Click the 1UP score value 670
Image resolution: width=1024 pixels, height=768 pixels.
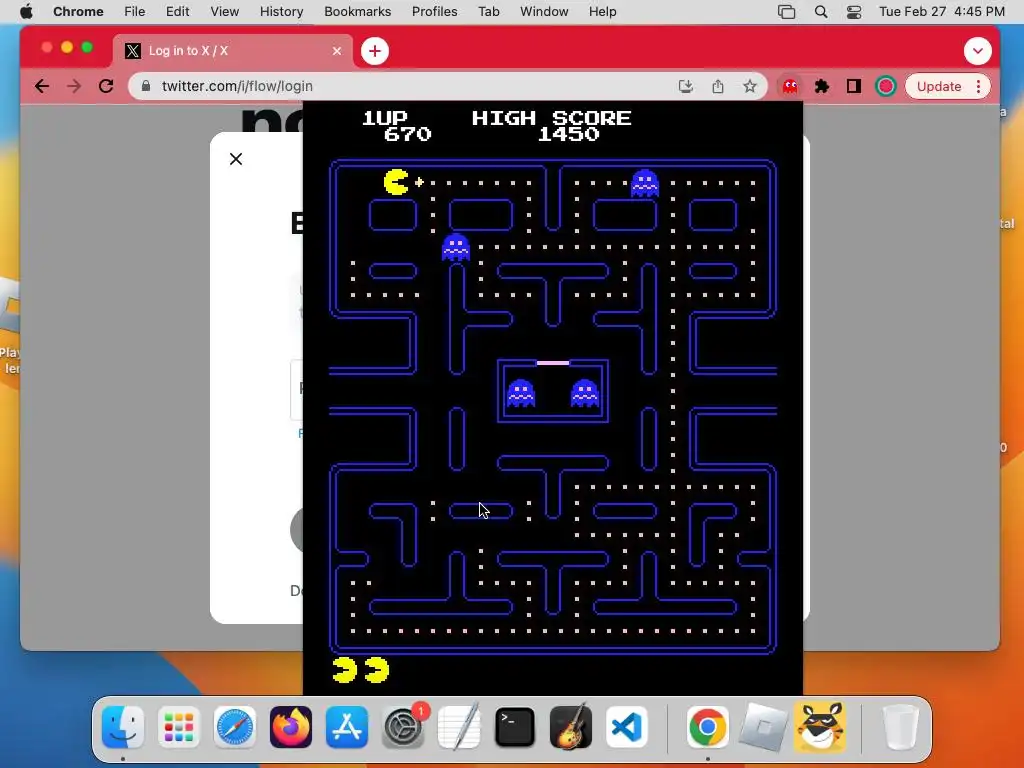pos(408,134)
